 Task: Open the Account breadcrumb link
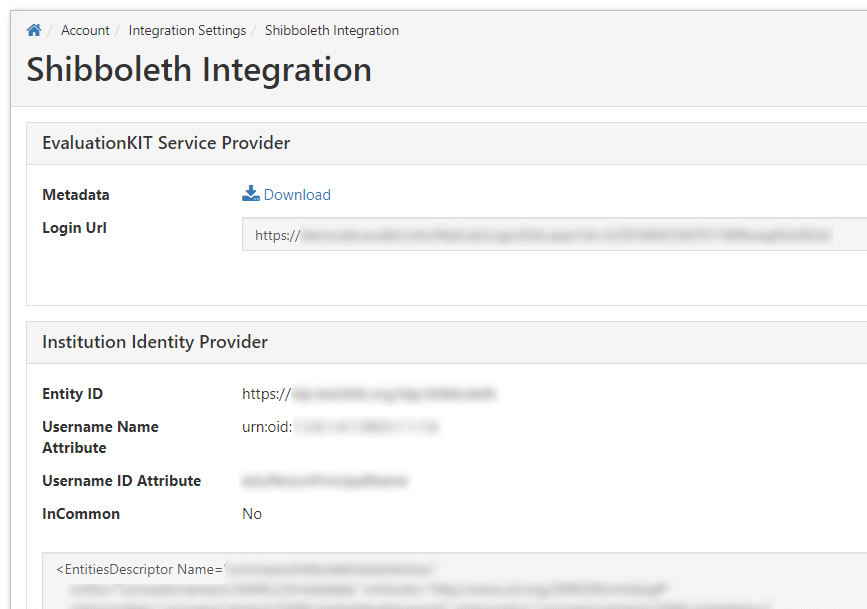(85, 30)
